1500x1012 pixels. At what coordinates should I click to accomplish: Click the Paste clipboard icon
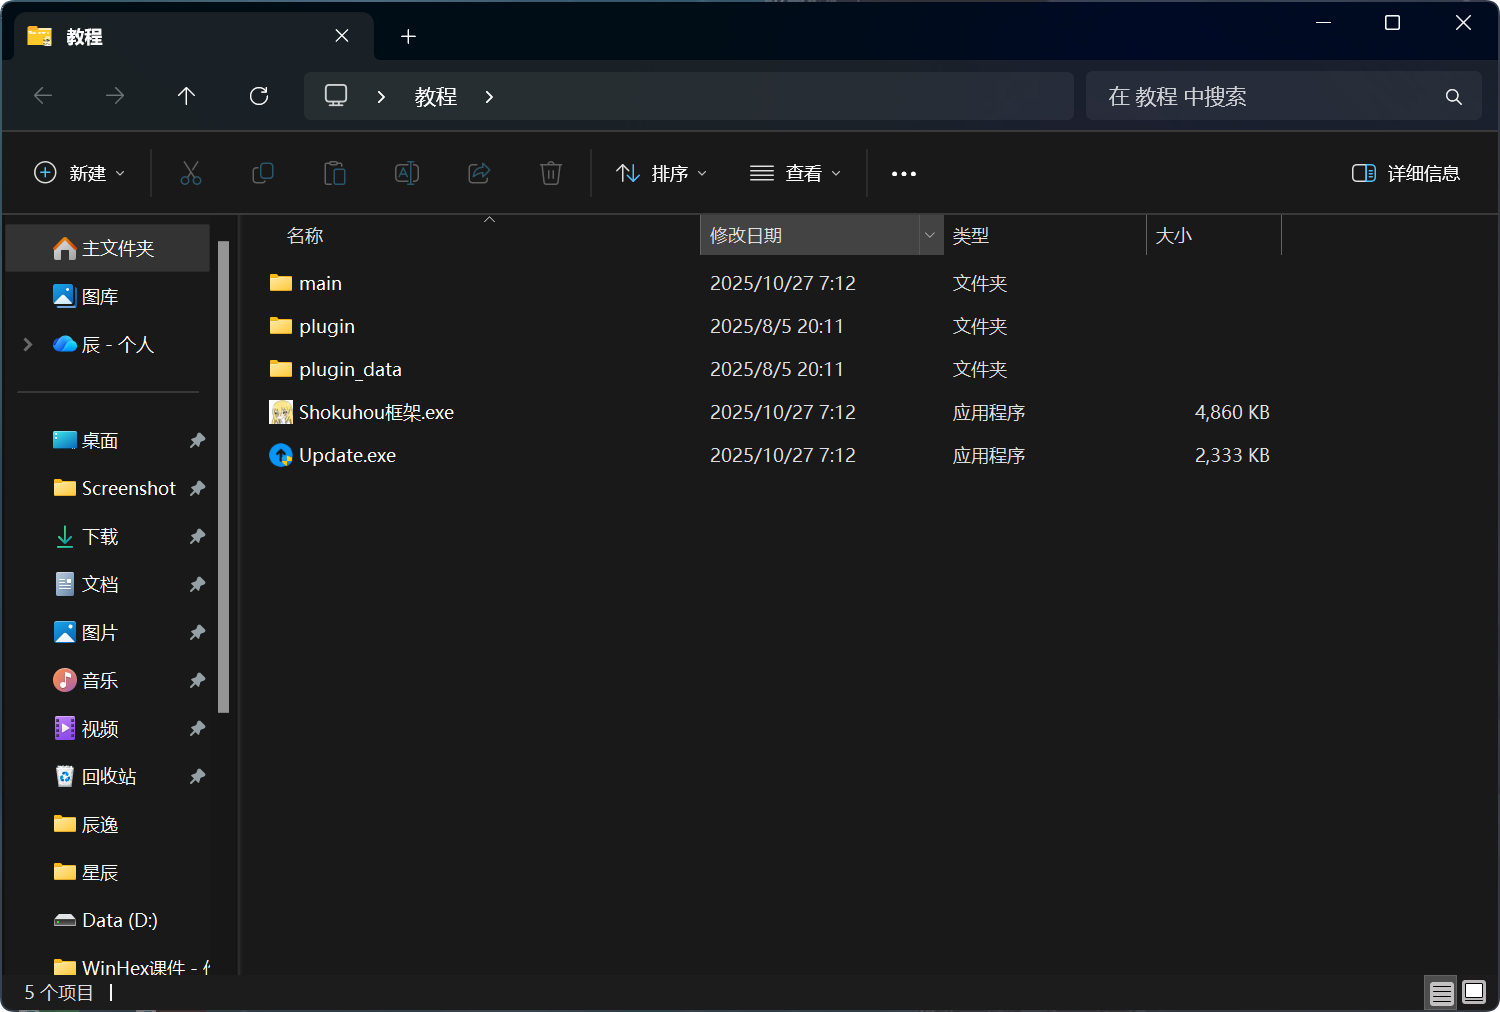335,173
